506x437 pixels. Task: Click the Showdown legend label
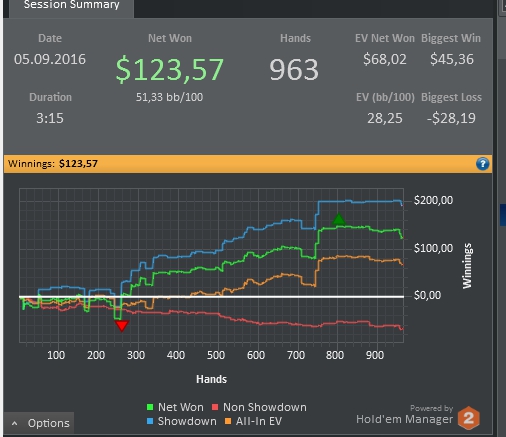[187, 421]
